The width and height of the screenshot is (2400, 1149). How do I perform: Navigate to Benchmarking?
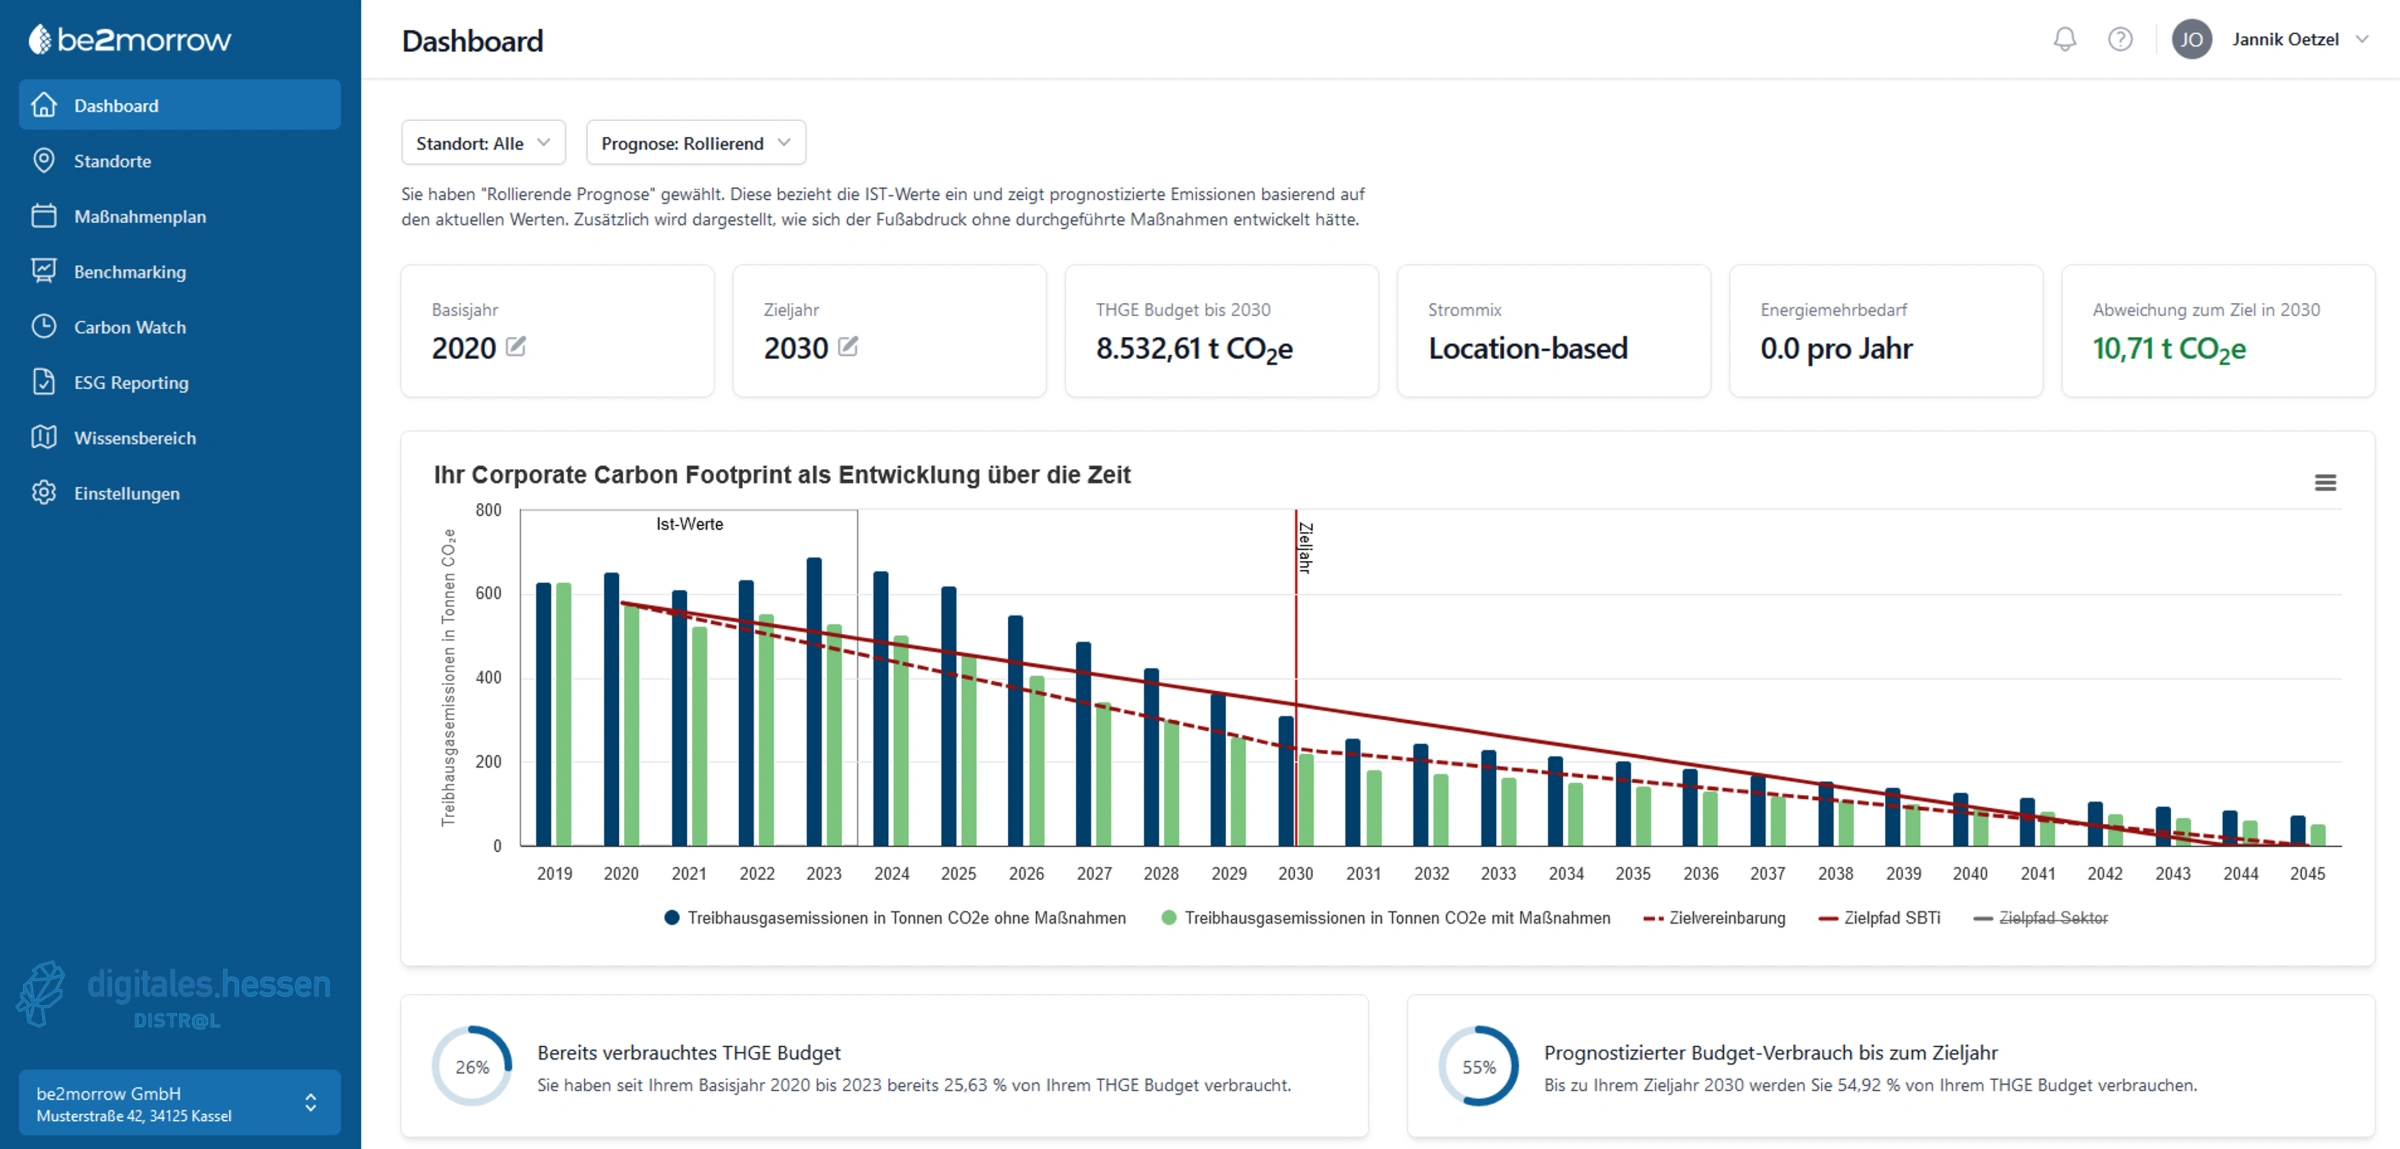coord(130,272)
